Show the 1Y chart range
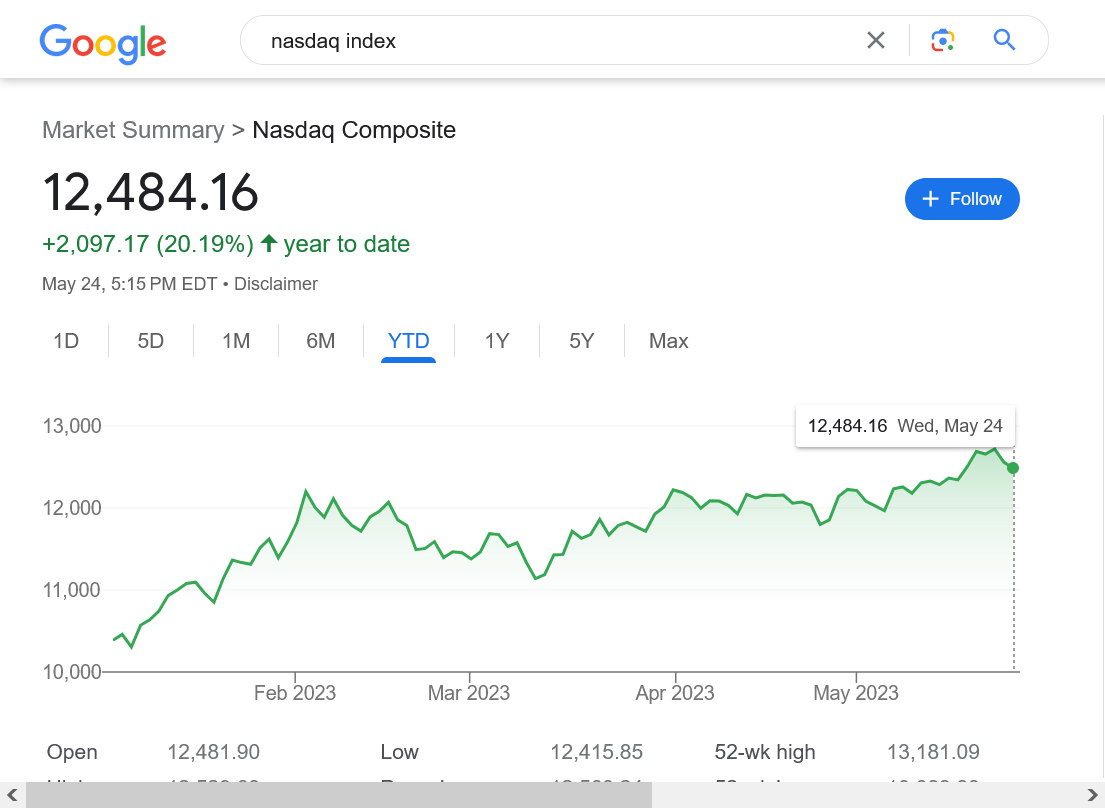The height and width of the screenshot is (808, 1105). (497, 341)
